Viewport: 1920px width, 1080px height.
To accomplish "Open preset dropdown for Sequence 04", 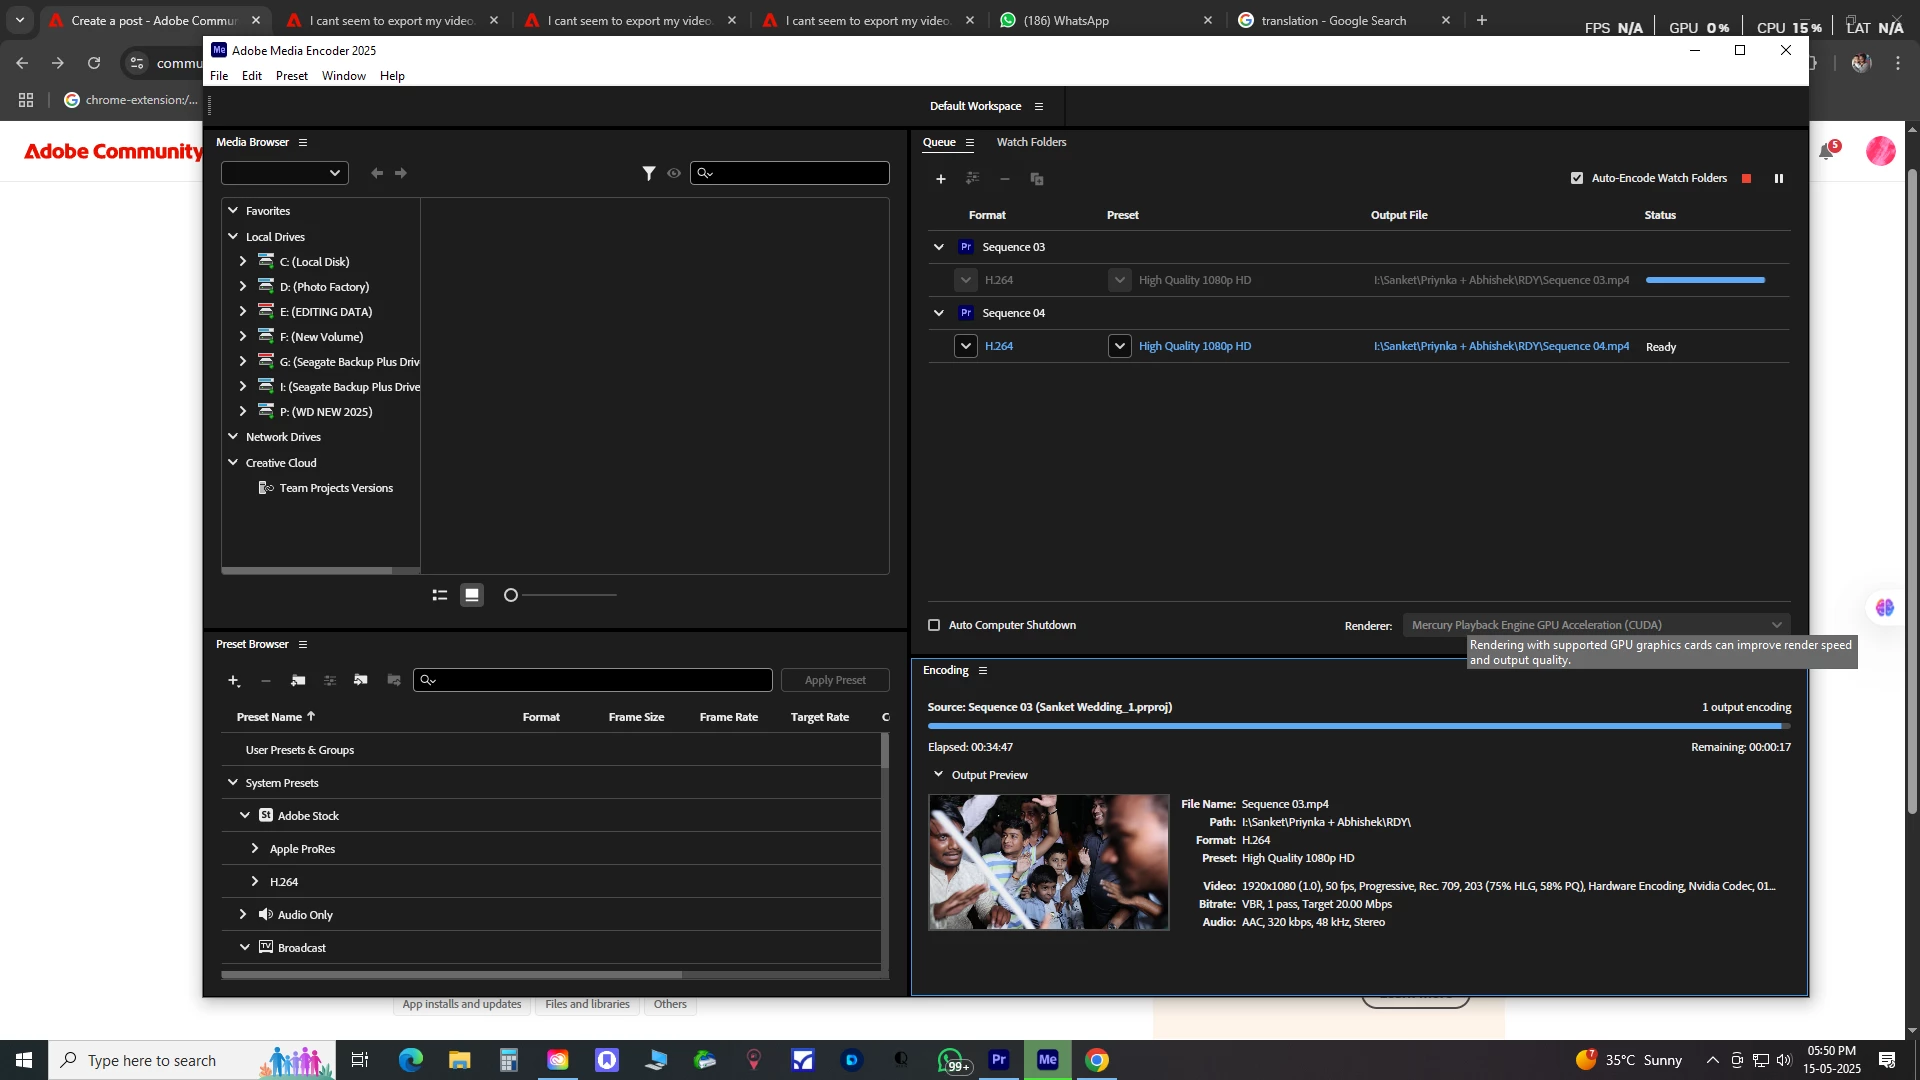I will coord(1119,346).
